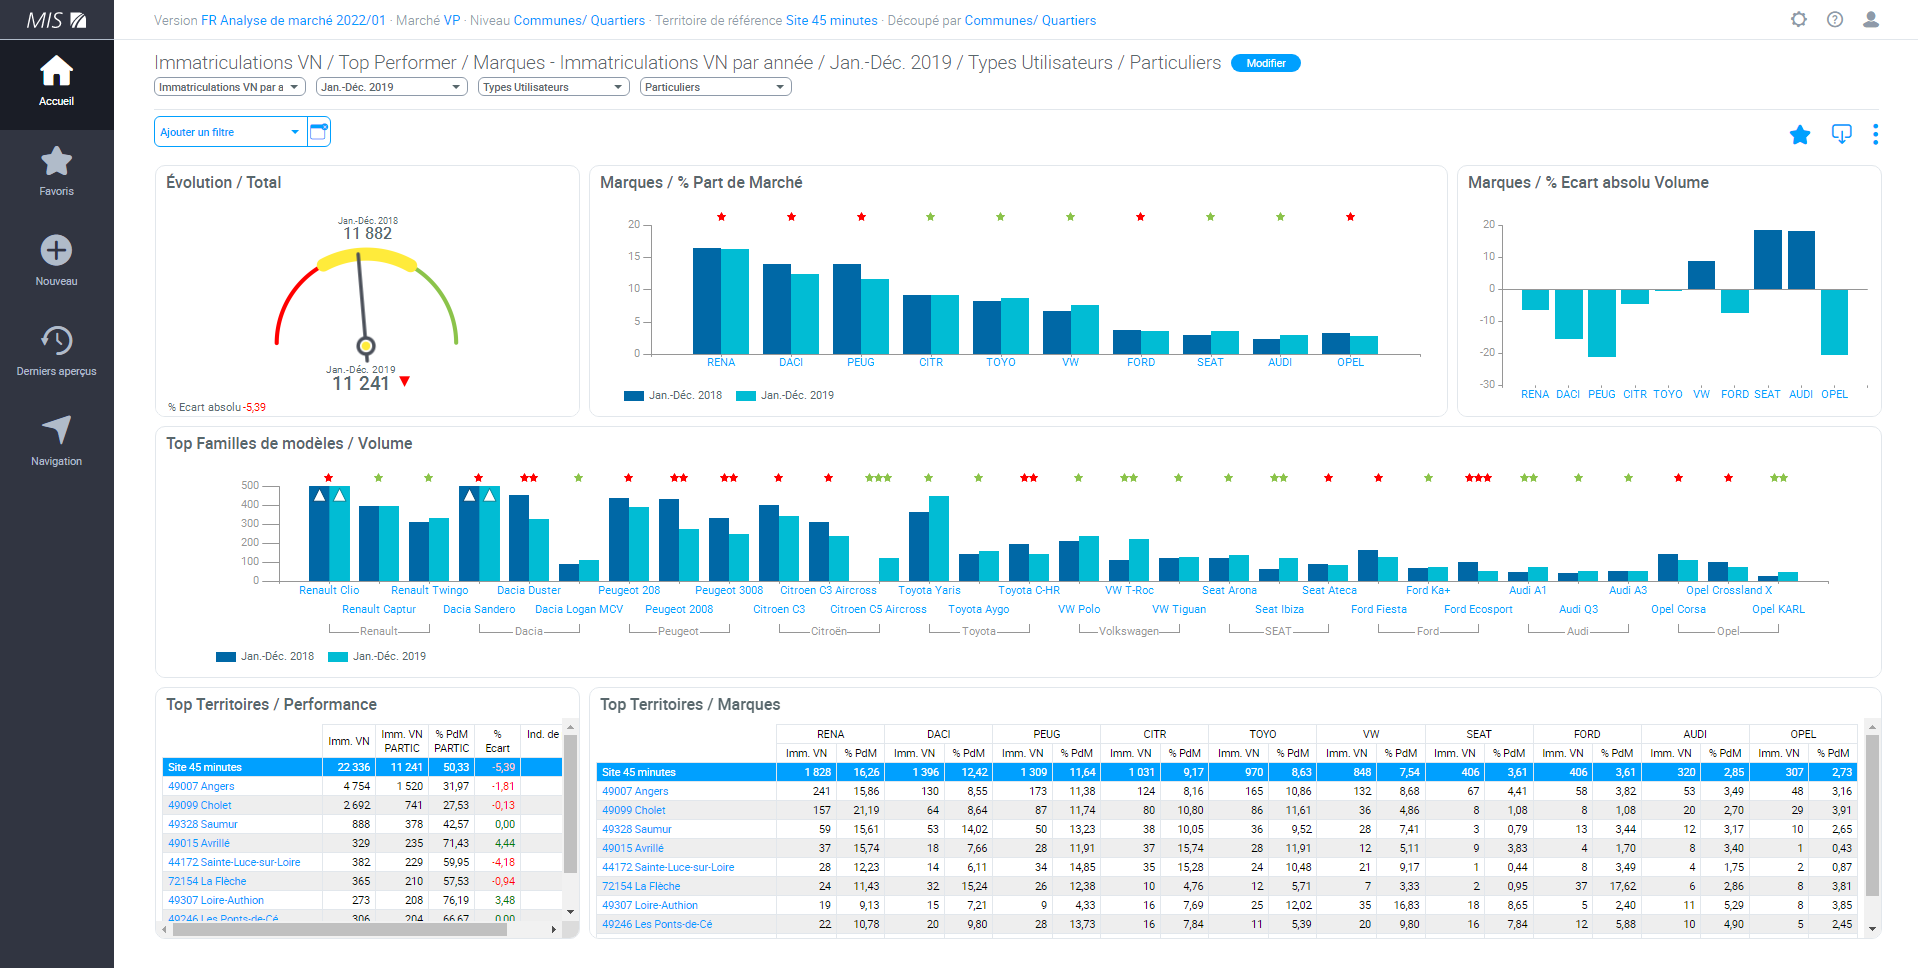Image resolution: width=1918 pixels, height=968 pixels.
Task: Expand the Jan.-Déc. 2019 period dropdown
Action: 391,87
